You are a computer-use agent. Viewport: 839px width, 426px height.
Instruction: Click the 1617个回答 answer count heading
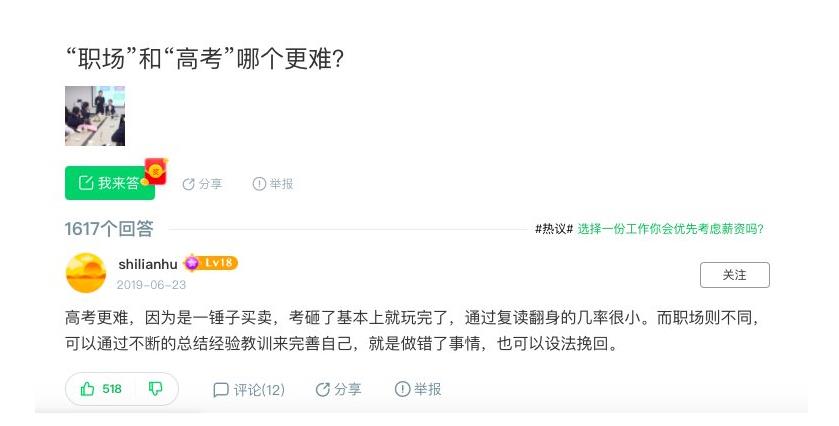(x=109, y=229)
